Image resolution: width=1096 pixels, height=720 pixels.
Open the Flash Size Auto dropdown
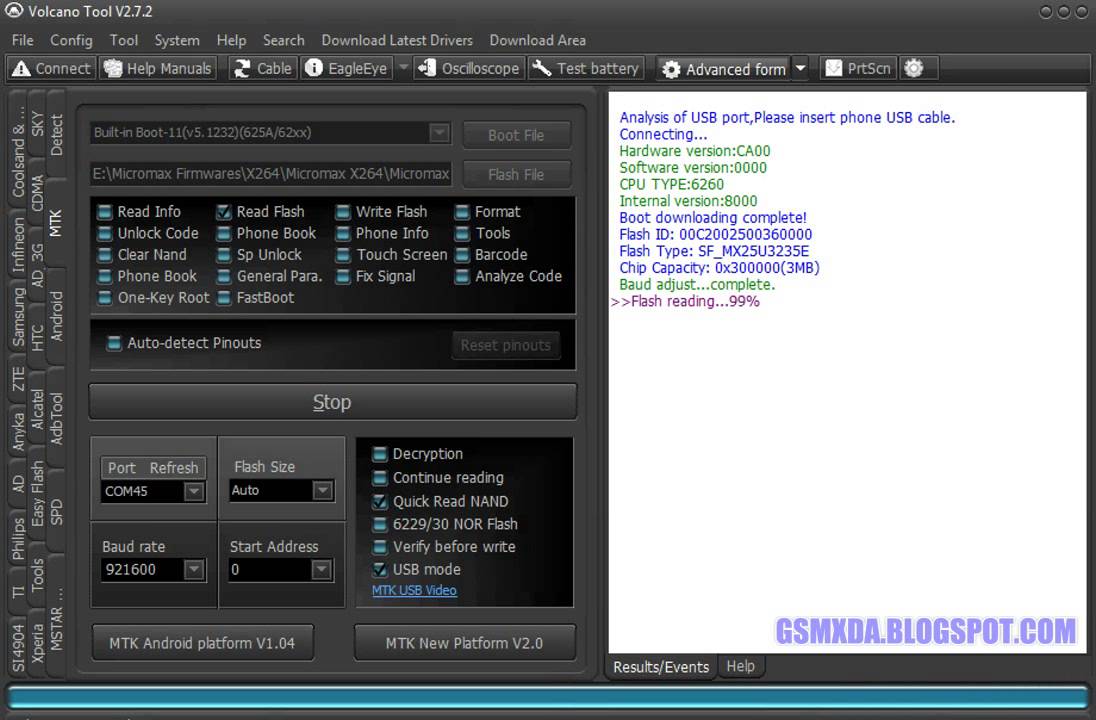(322, 491)
